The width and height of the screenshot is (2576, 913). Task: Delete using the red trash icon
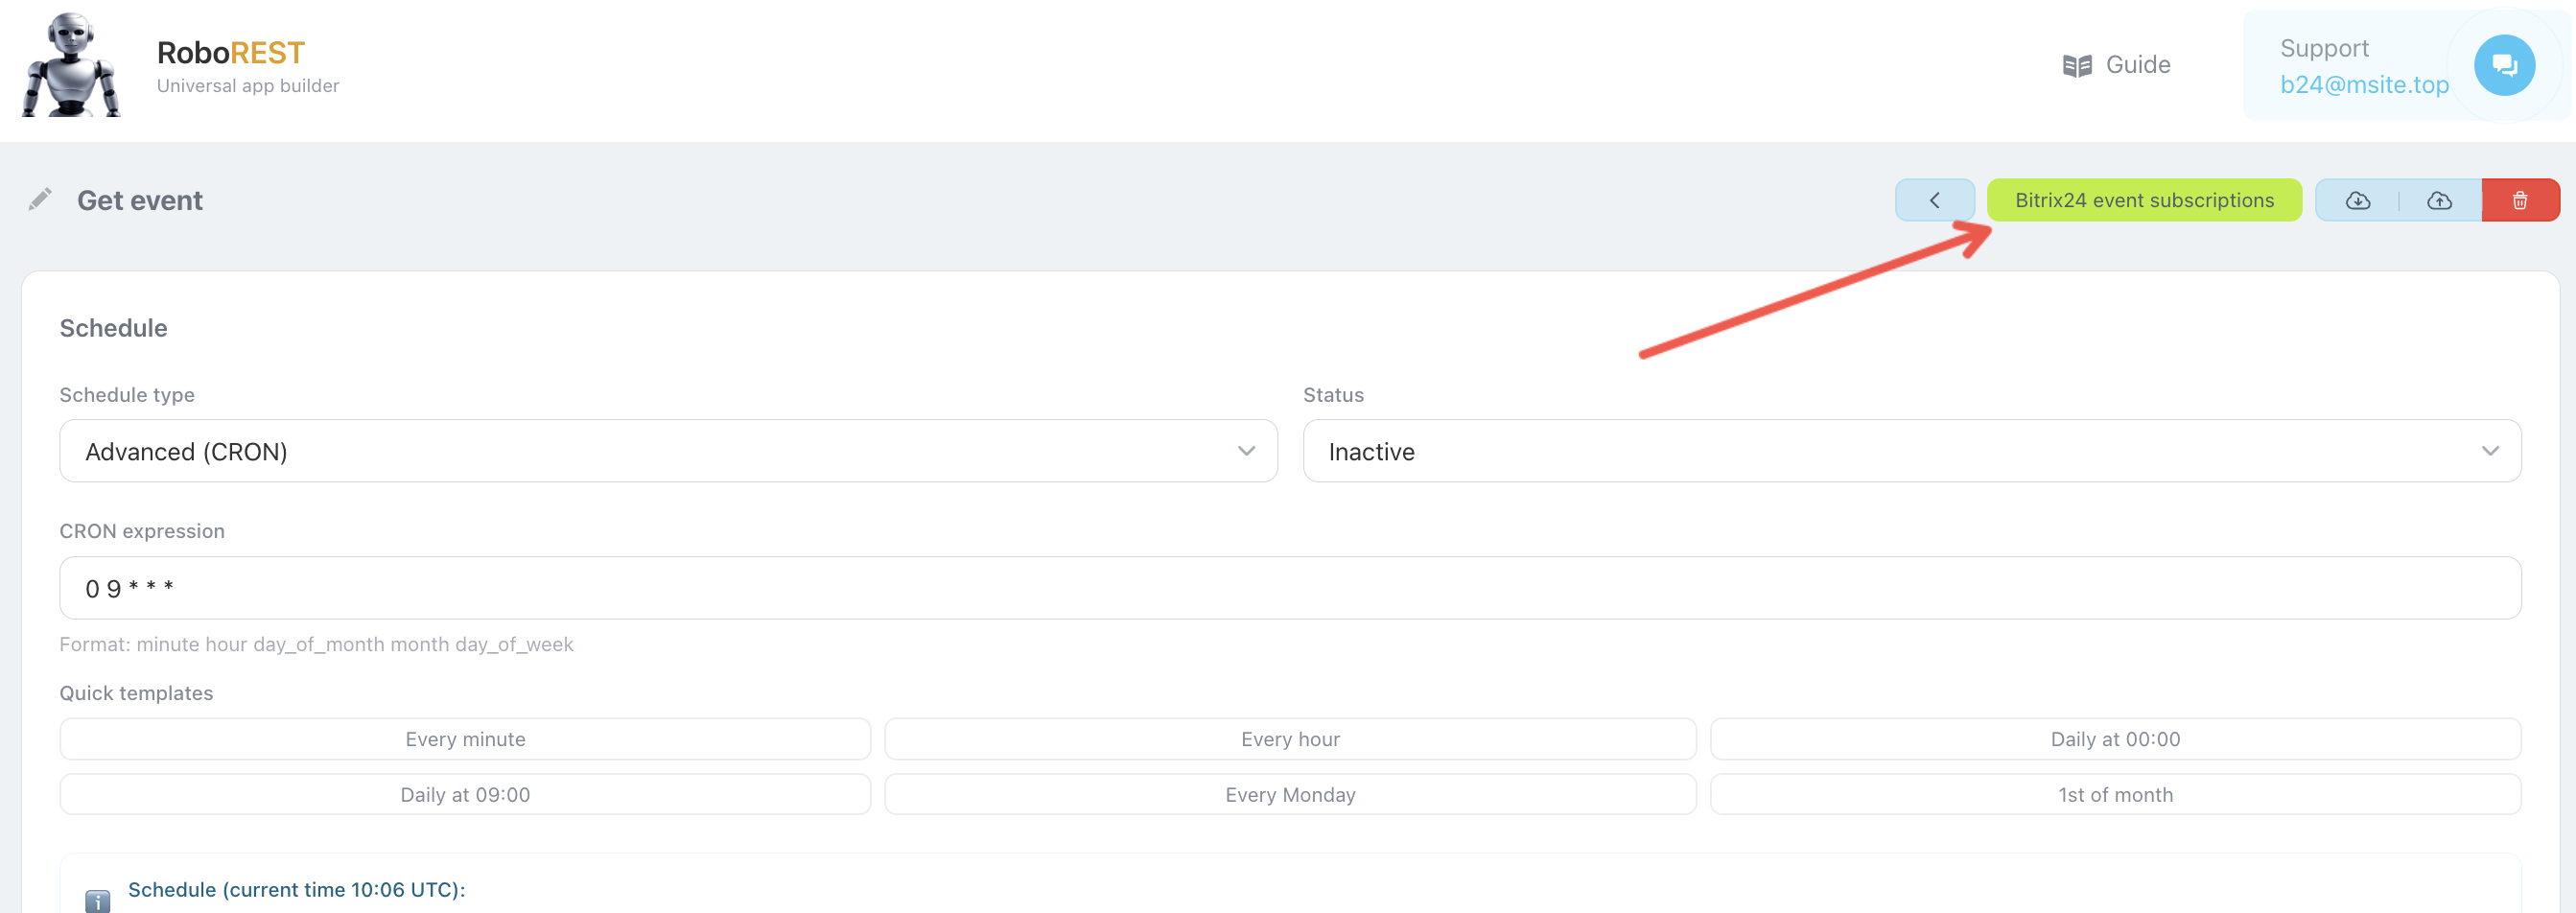pos(2519,200)
